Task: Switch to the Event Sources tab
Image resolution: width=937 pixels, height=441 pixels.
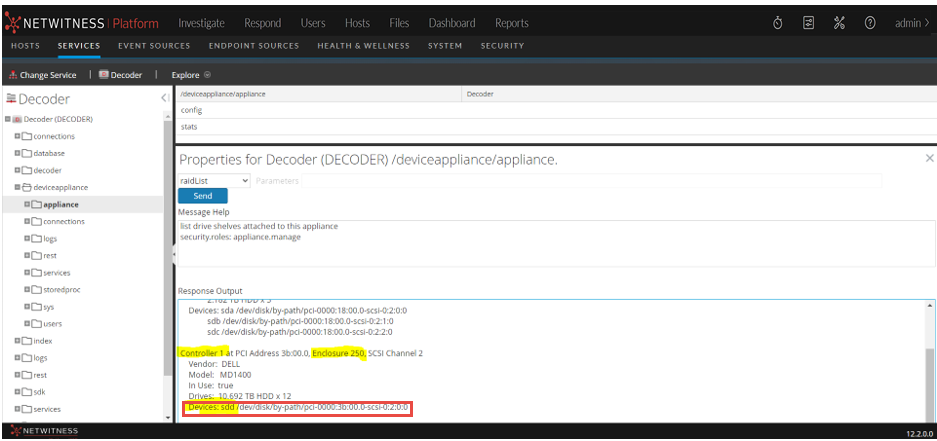Action: pos(154,46)
